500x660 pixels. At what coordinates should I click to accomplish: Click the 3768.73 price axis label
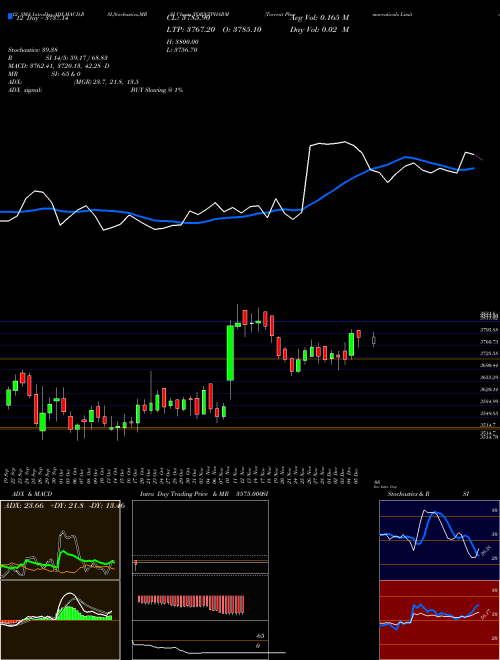[489, 342]
